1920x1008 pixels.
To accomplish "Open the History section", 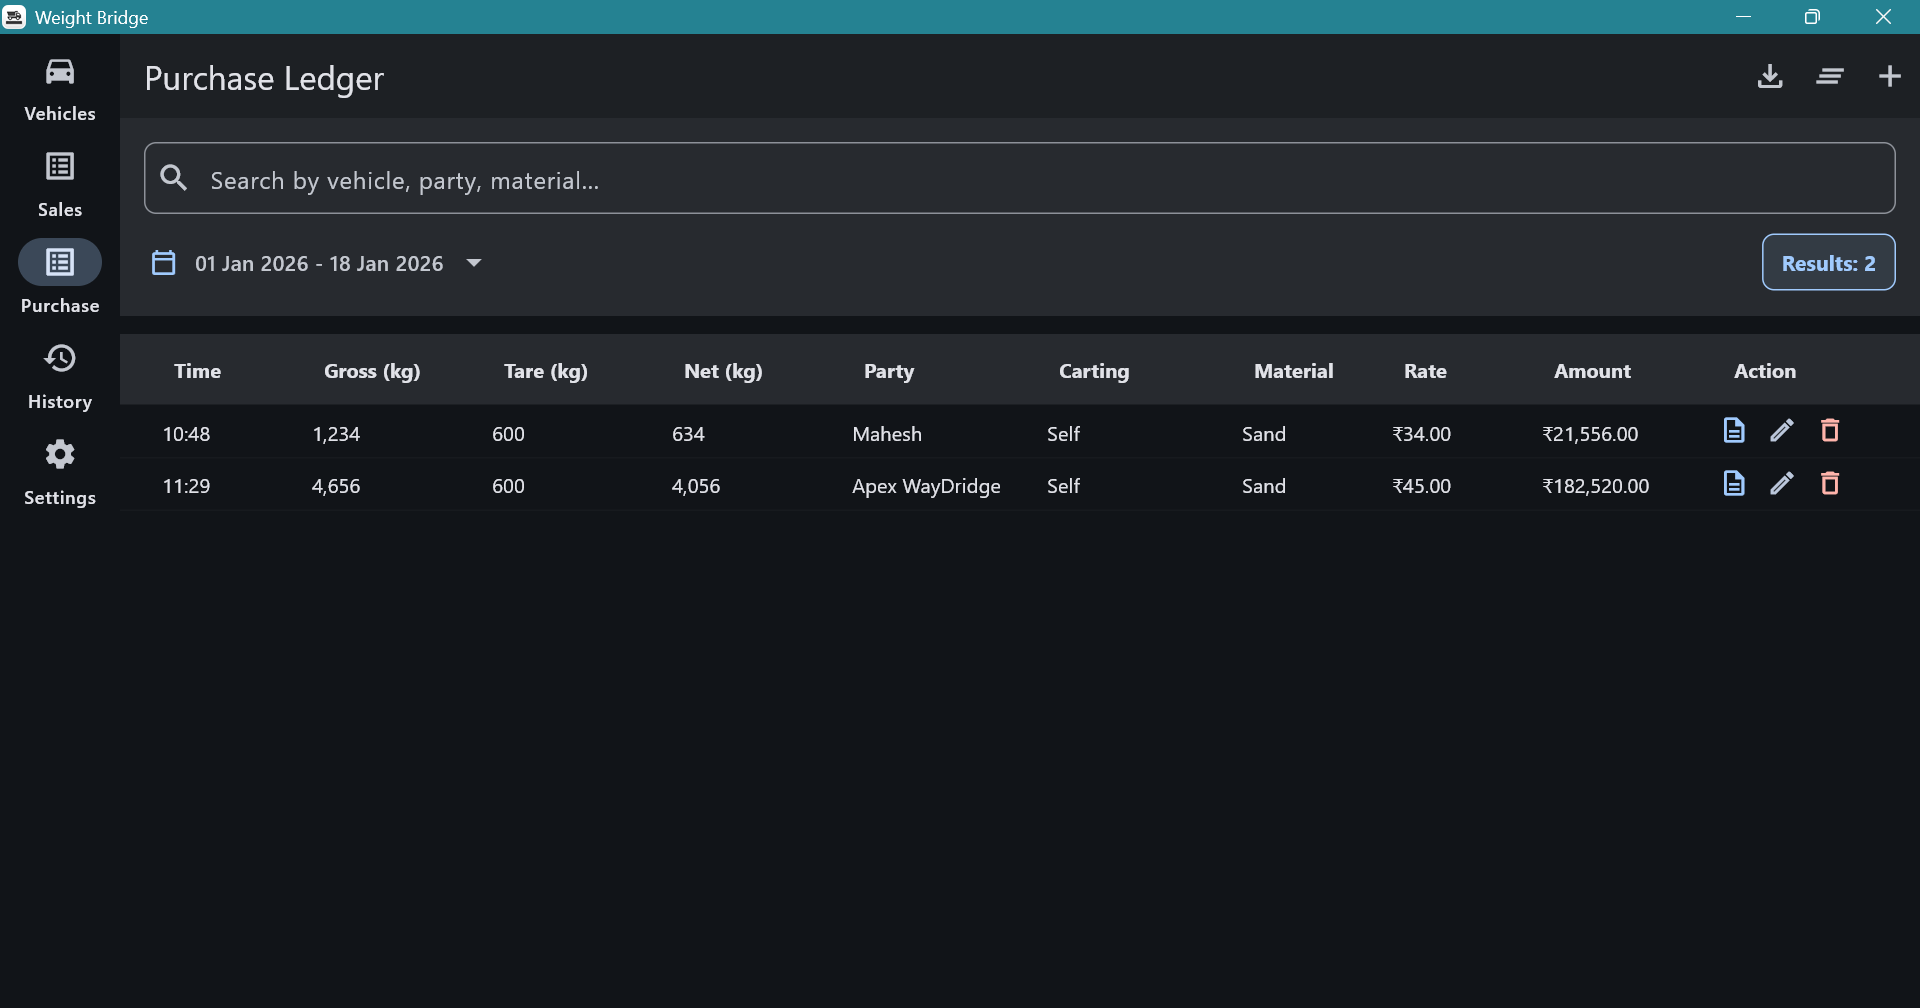I will 60,377.
